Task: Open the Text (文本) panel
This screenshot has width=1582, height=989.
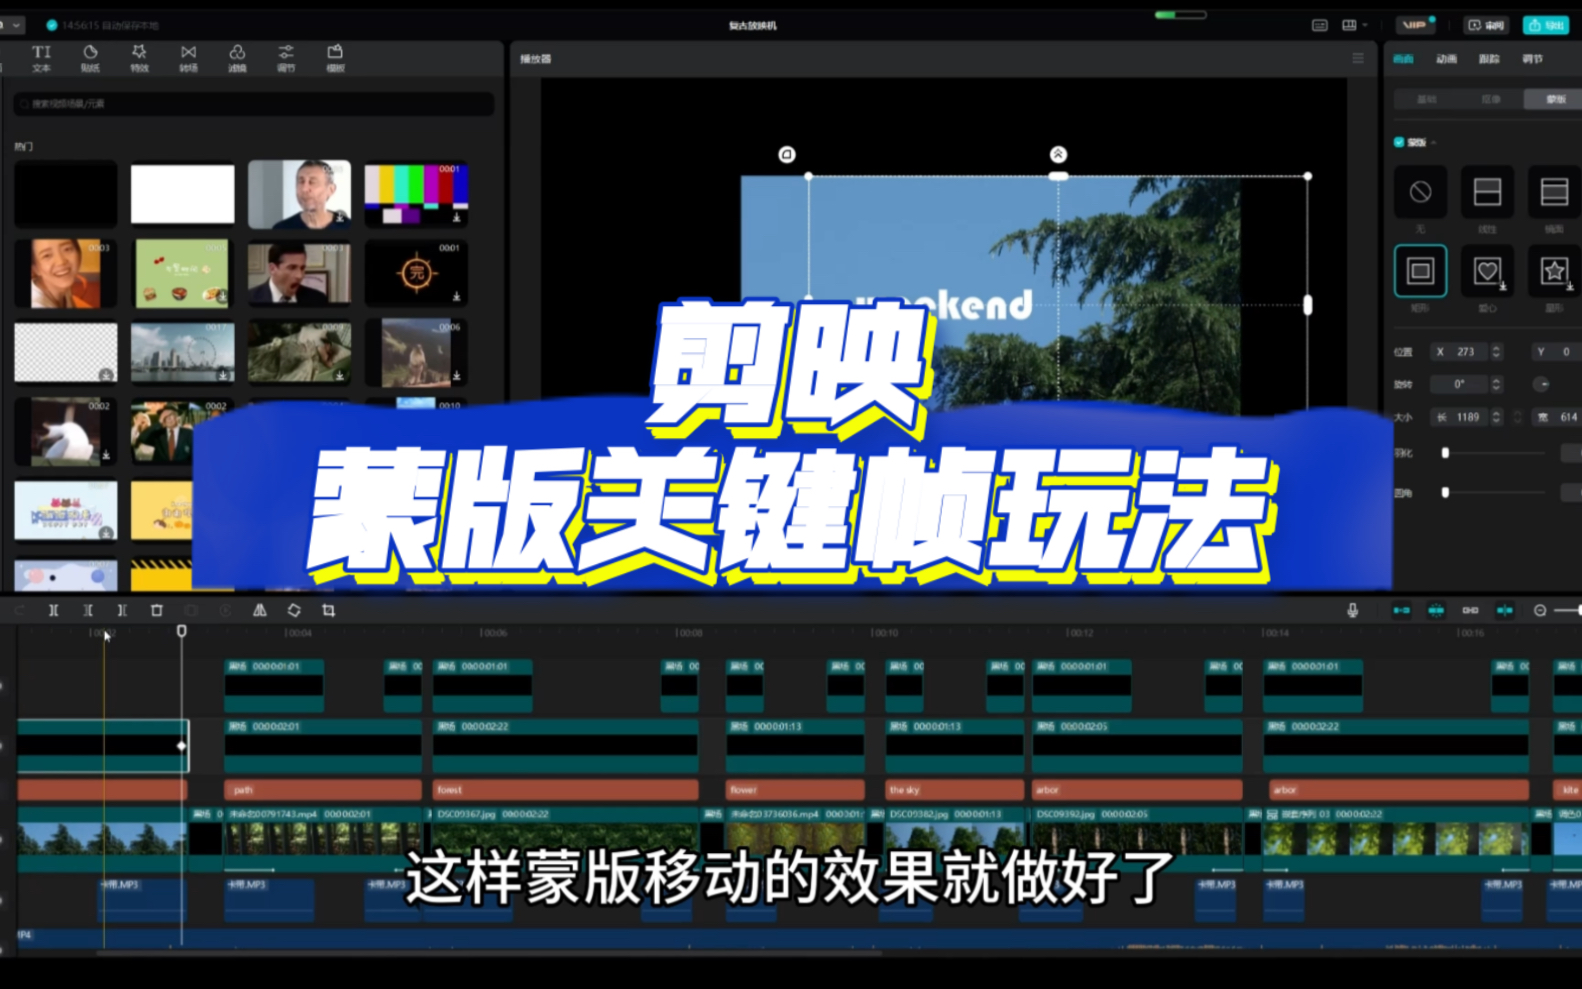Action: (x=41, y=58)
